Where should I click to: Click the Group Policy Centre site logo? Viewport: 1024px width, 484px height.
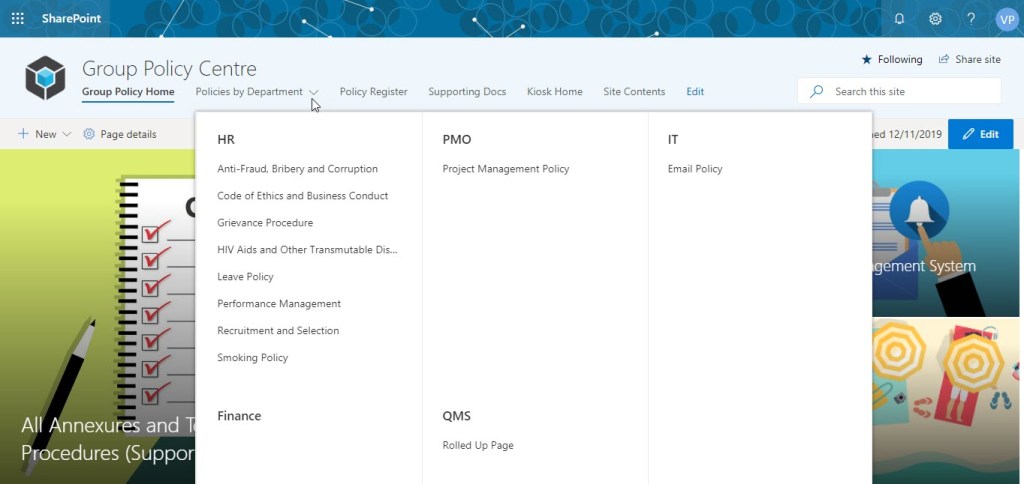45,77
